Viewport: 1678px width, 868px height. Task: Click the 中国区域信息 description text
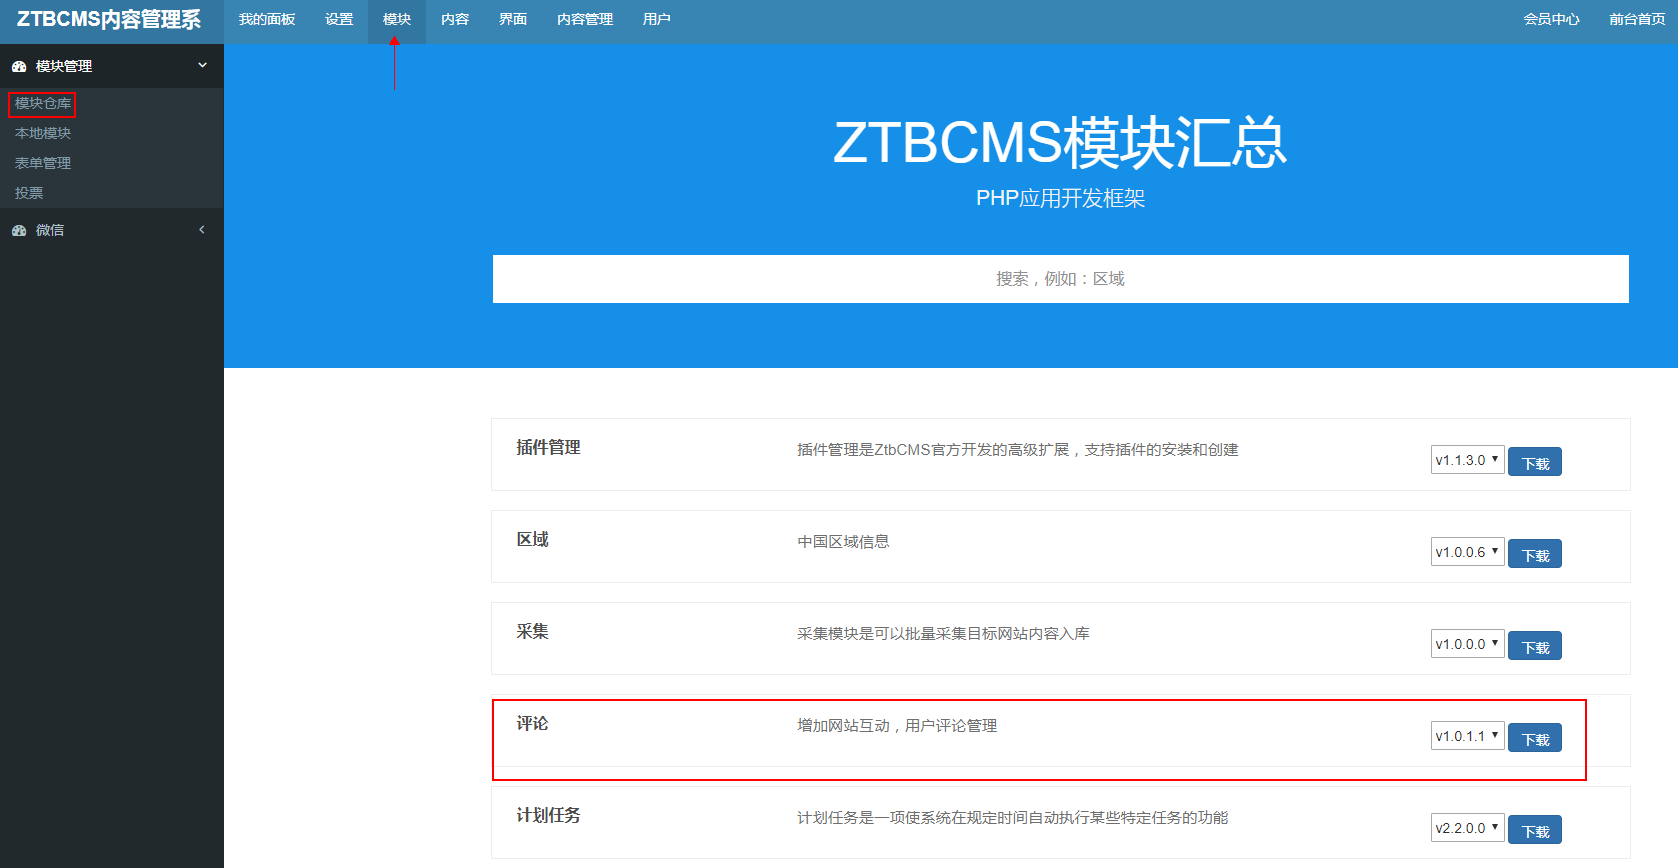point(843,542)
